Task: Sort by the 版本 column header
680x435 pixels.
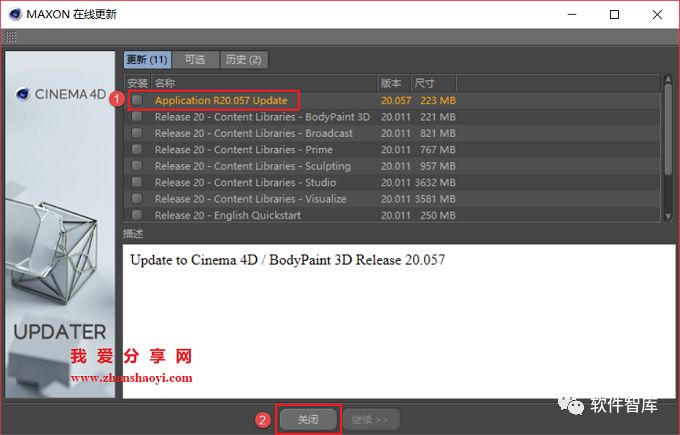Action: (394, 83)
